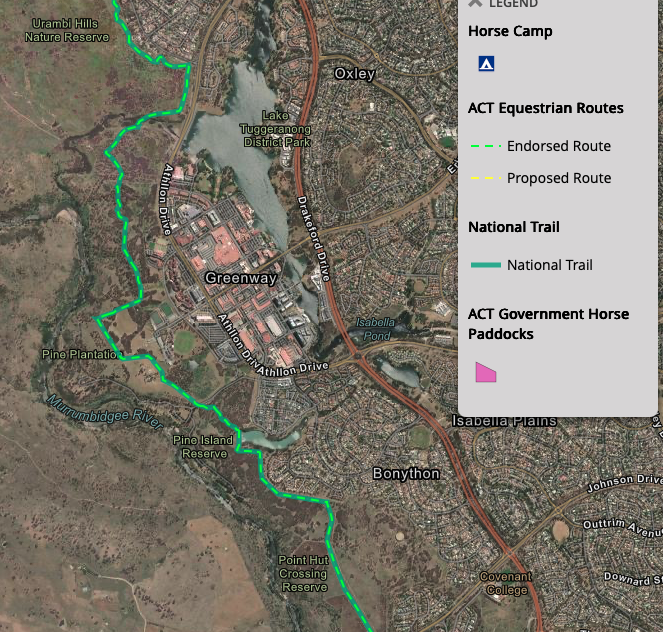Click the Point Hut Crossing Reserve label
Screen dimensions: 663x632
303,574
